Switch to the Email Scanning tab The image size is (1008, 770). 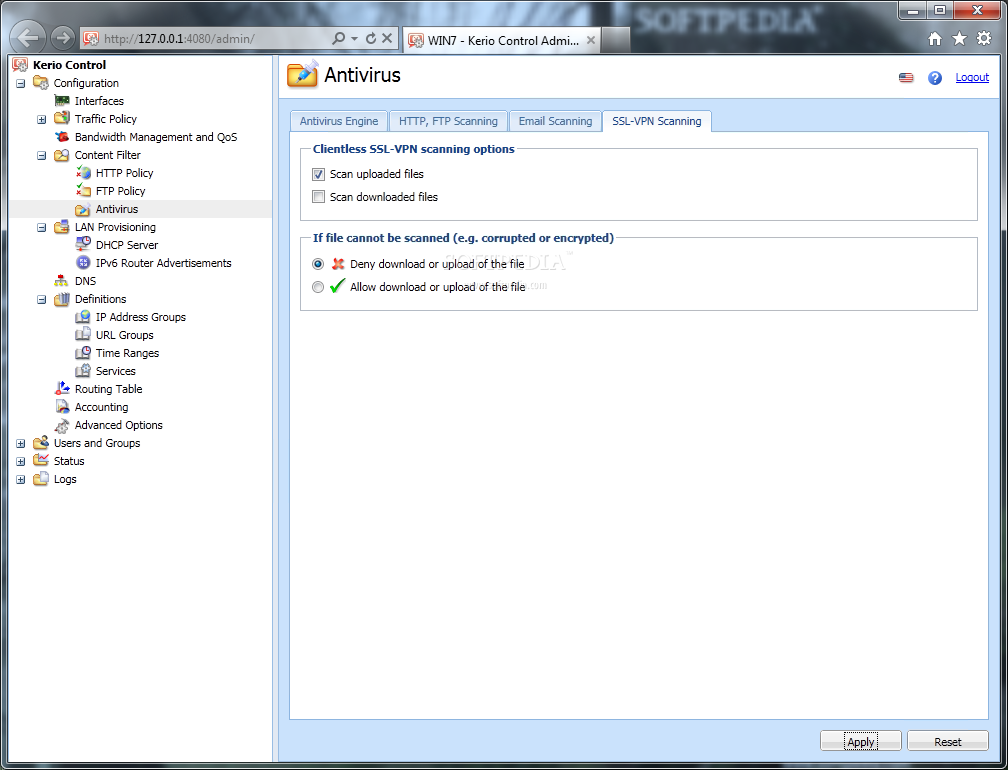click(x=555, y=121)
